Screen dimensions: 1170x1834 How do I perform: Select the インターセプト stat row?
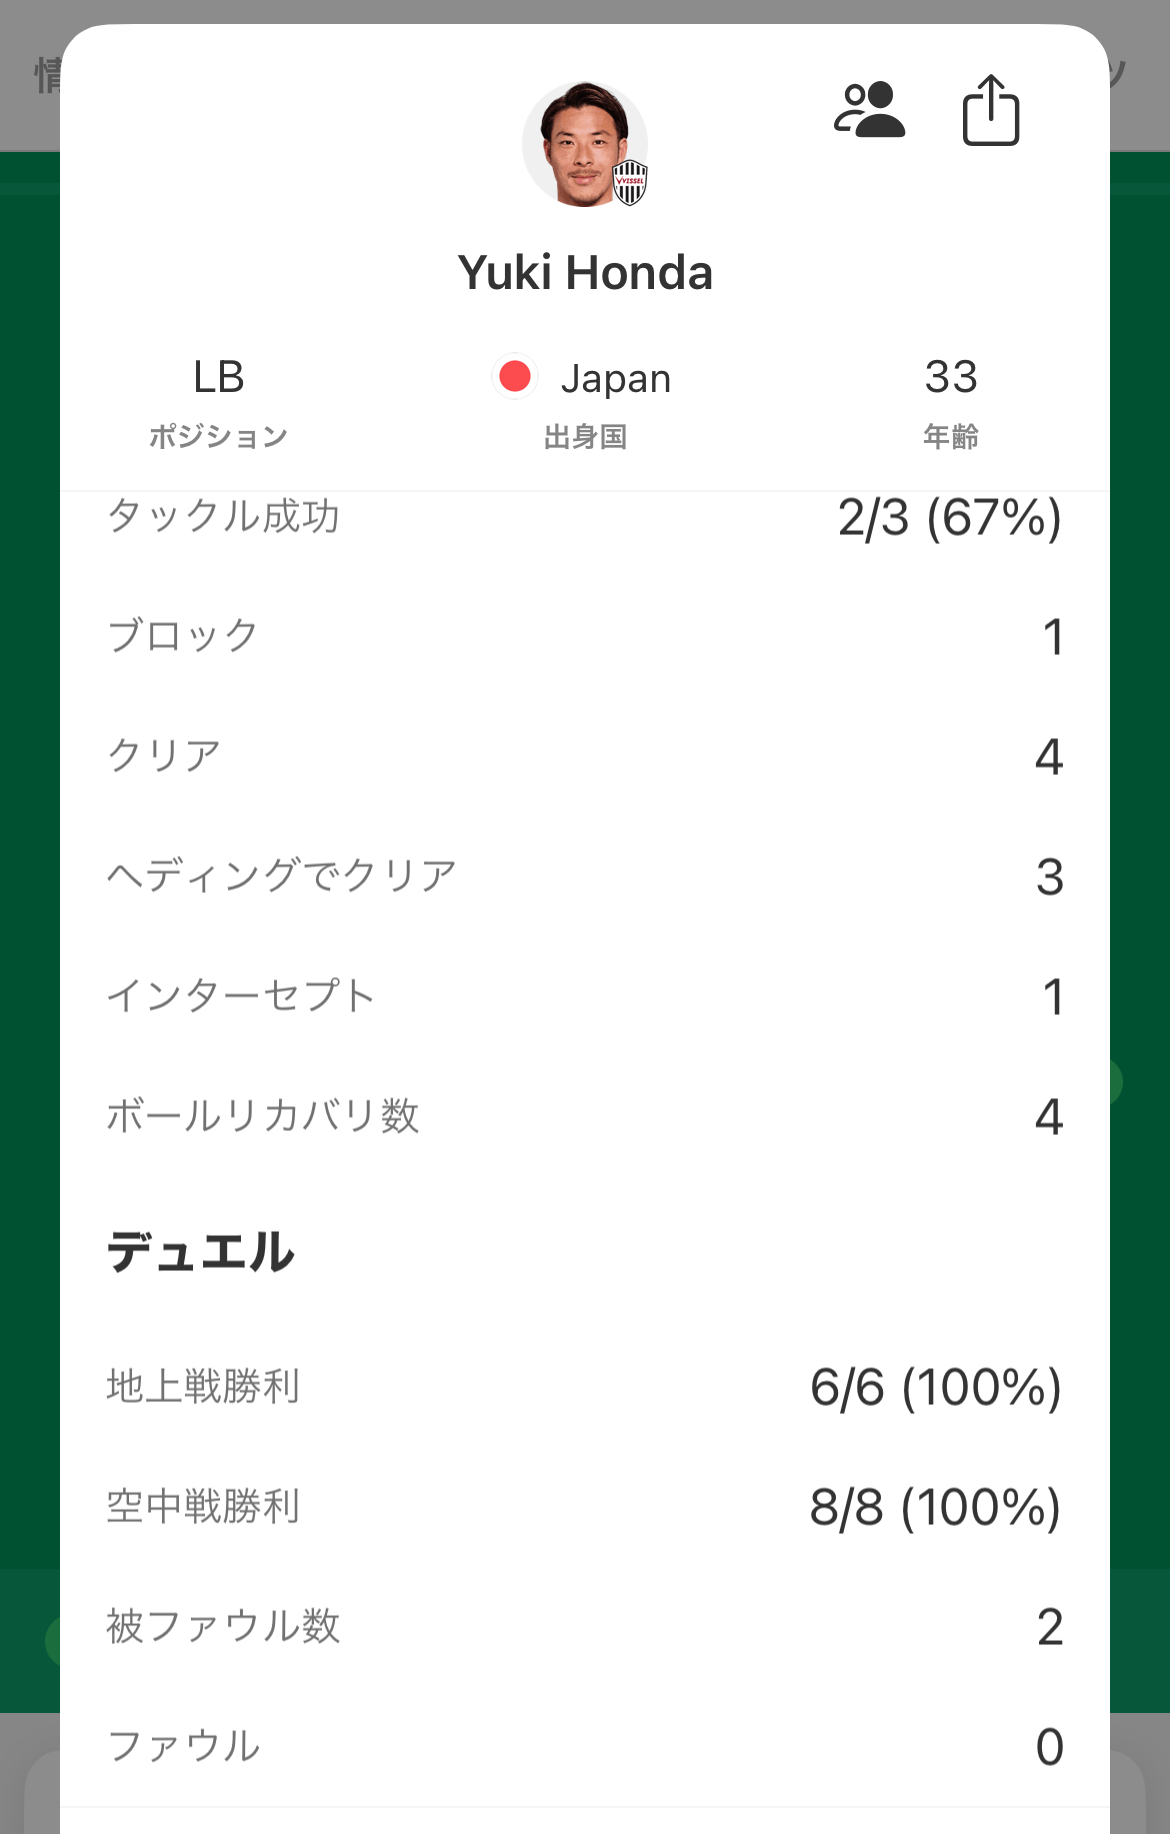(585, 996)
